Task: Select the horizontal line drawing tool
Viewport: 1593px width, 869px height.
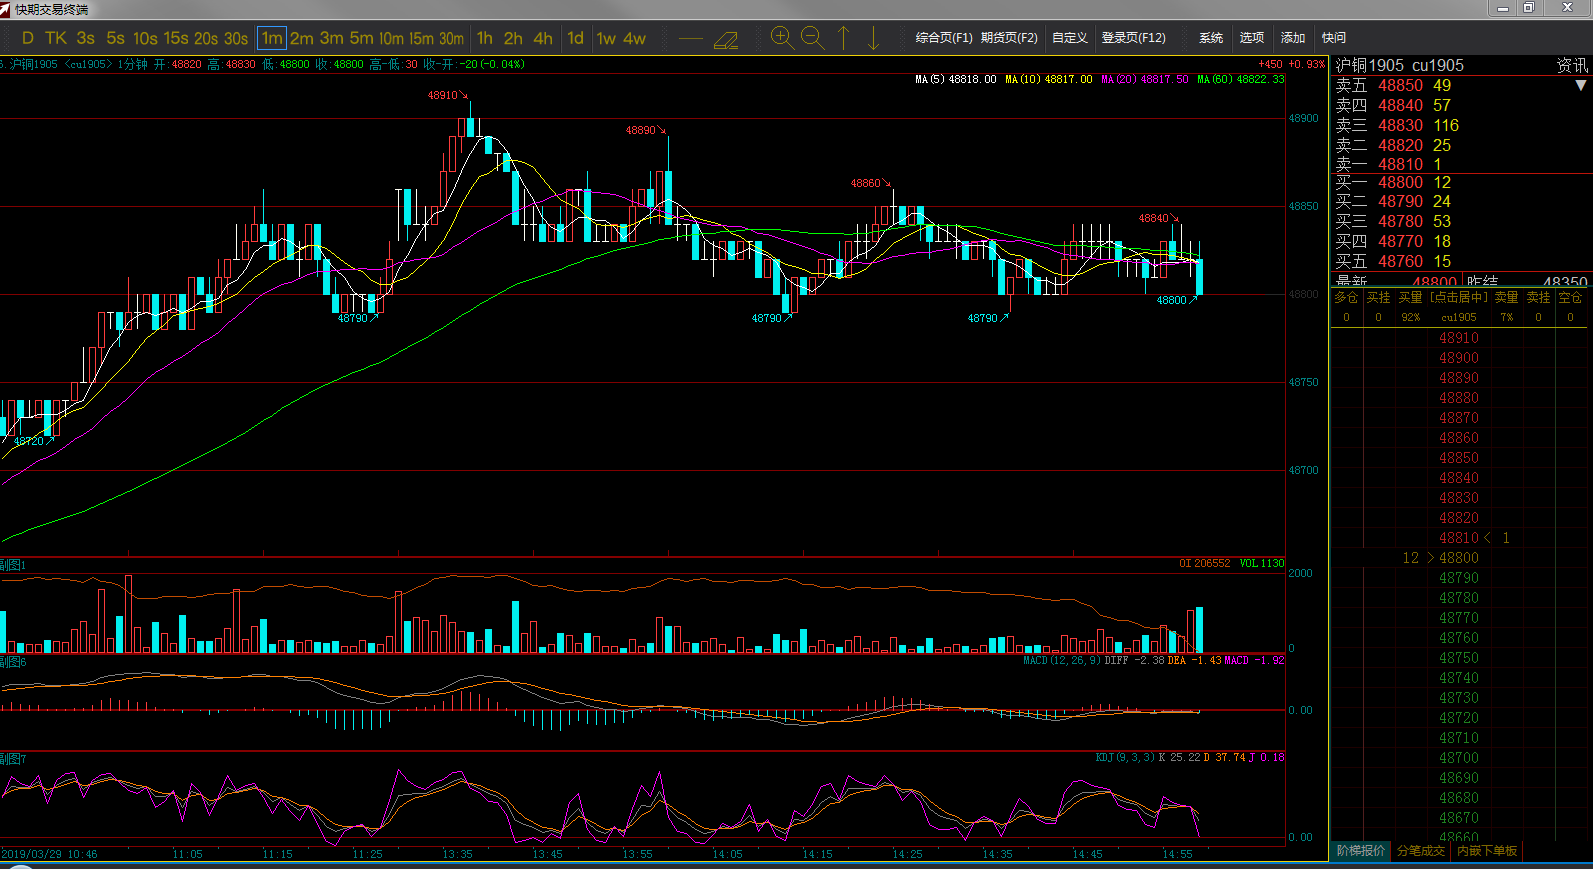Action: [691, 39]
